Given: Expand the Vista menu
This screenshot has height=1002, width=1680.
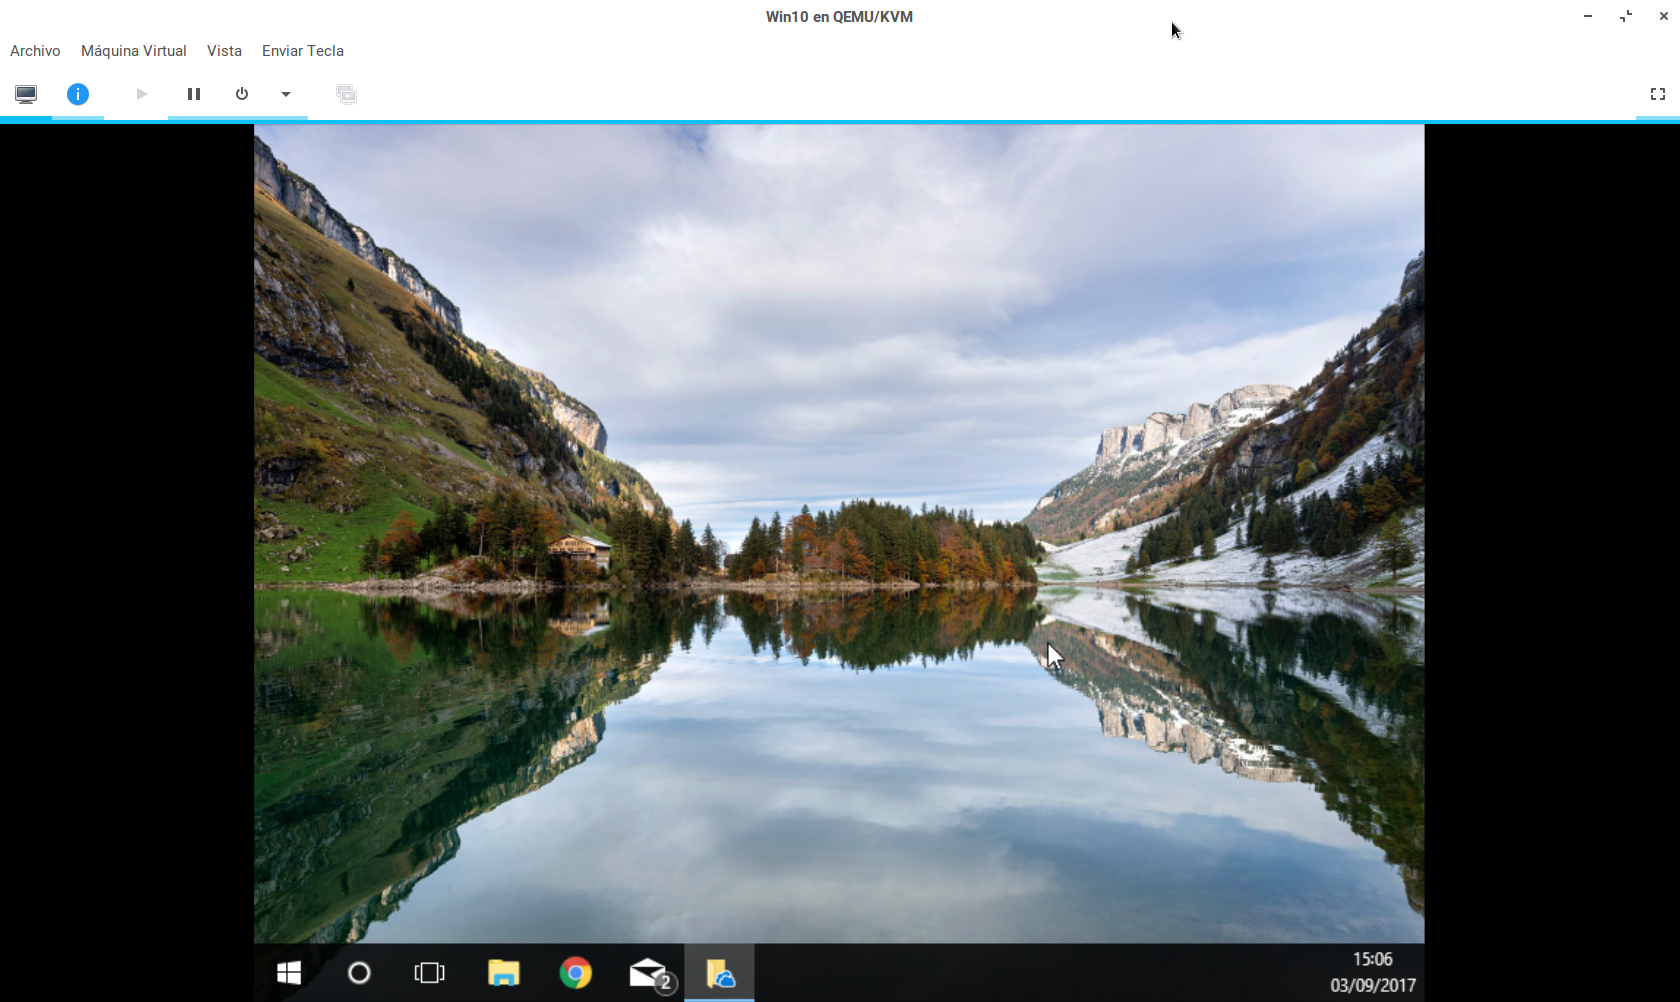Looking at the screenshot, I should pos(224,51).
